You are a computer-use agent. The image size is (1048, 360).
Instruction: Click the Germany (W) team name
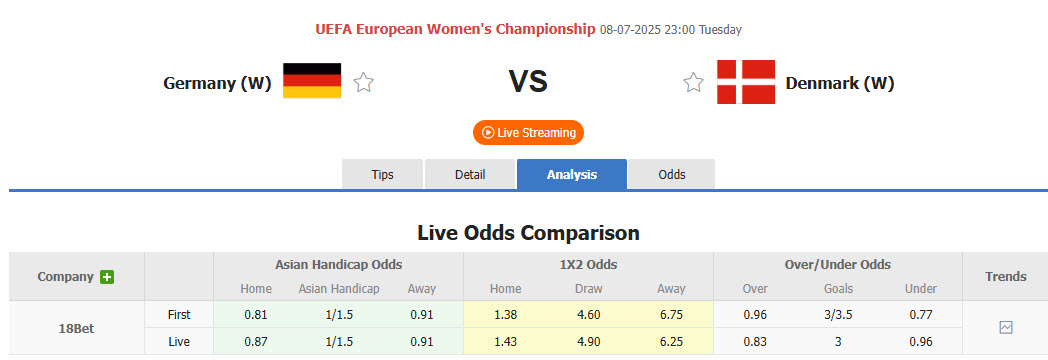(x=217, y=83)
